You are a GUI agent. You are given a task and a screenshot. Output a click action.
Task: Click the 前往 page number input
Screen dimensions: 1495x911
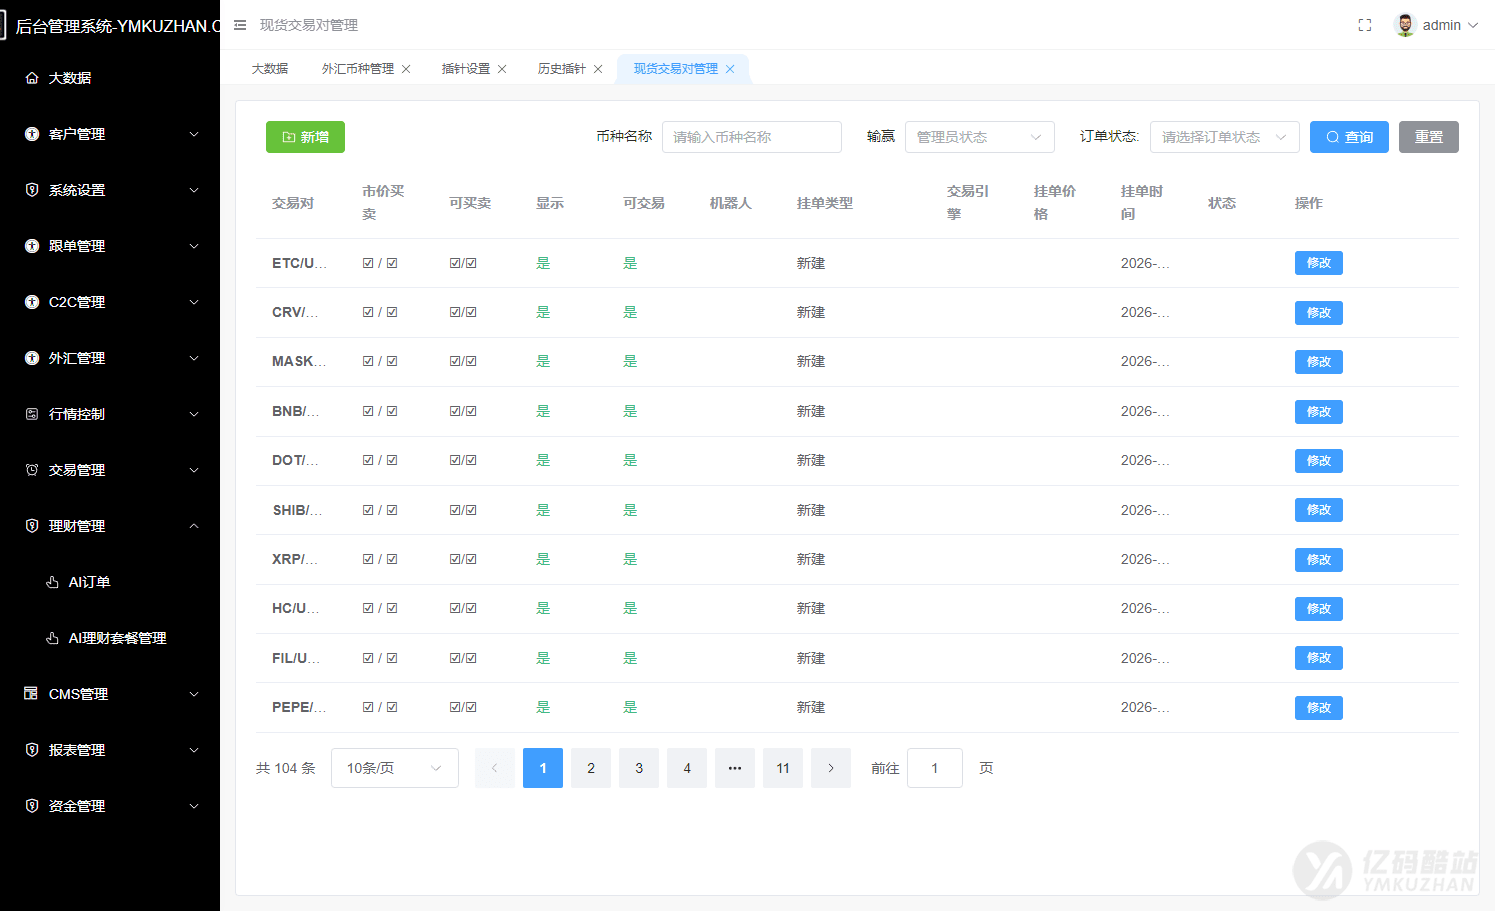[934, 768]
